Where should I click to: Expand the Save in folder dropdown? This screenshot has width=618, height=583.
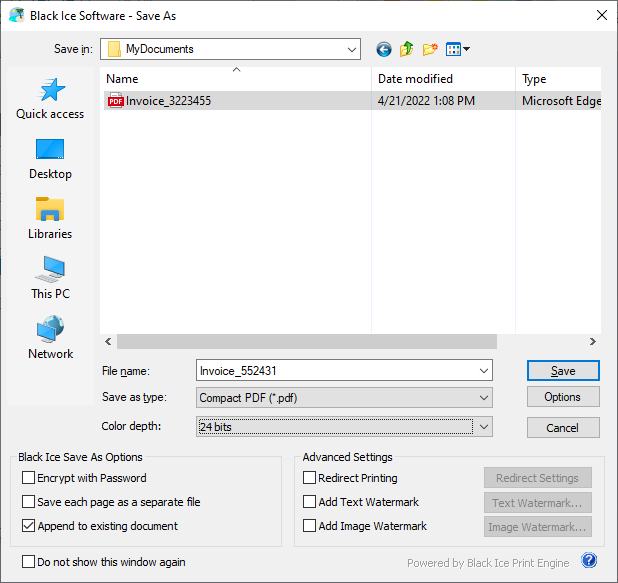click(351, 49)
